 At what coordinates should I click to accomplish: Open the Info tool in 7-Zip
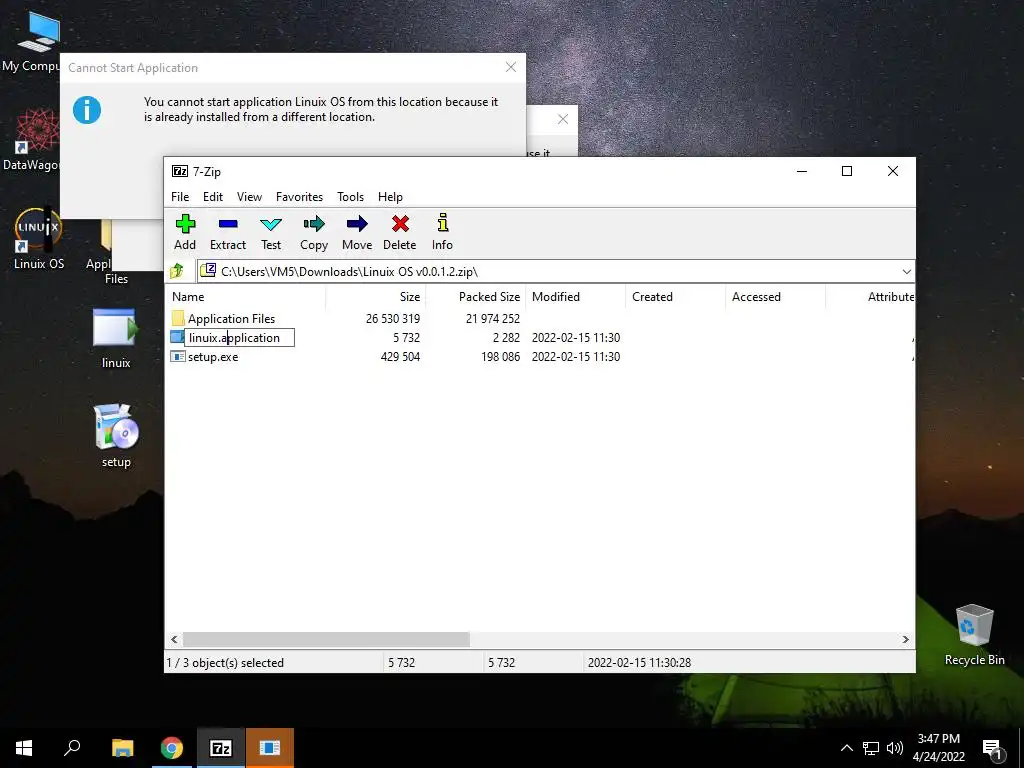coord(442,232)
